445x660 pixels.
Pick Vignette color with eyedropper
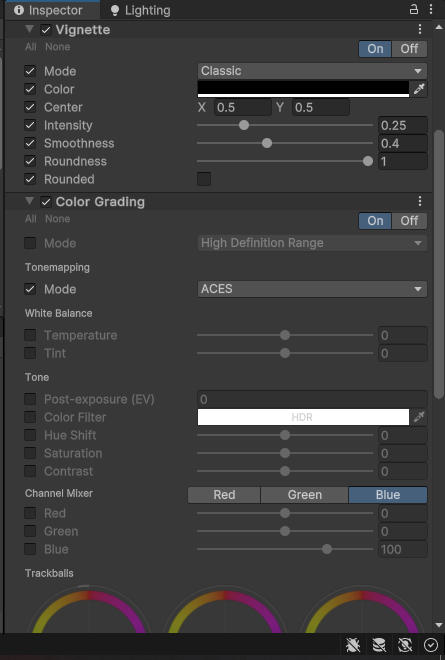419,89
